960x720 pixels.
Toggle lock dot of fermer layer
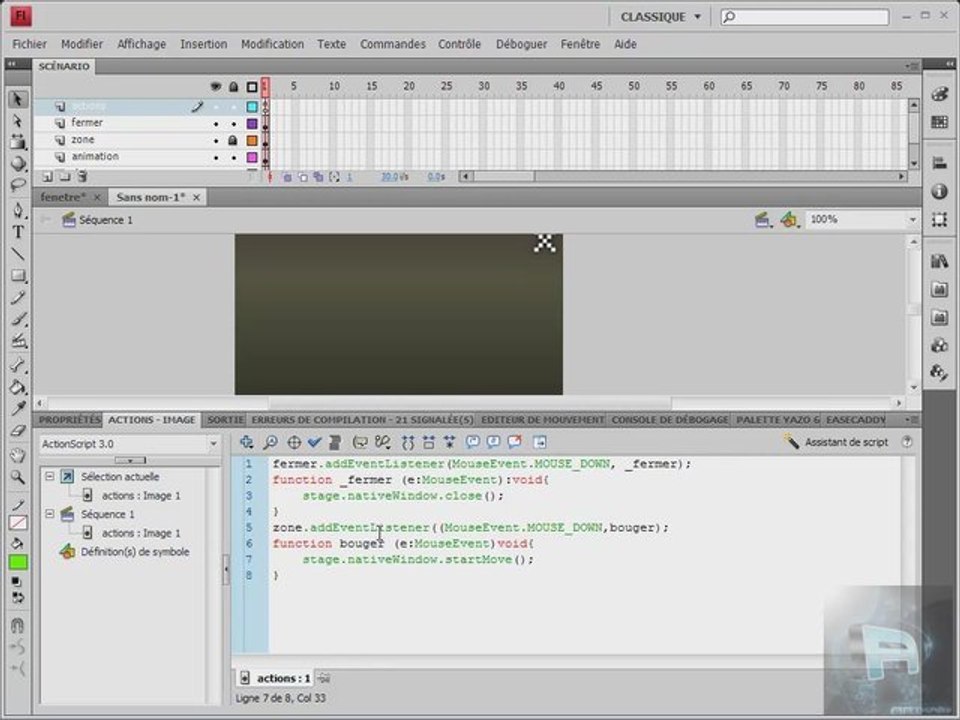[x=233, y=124]
